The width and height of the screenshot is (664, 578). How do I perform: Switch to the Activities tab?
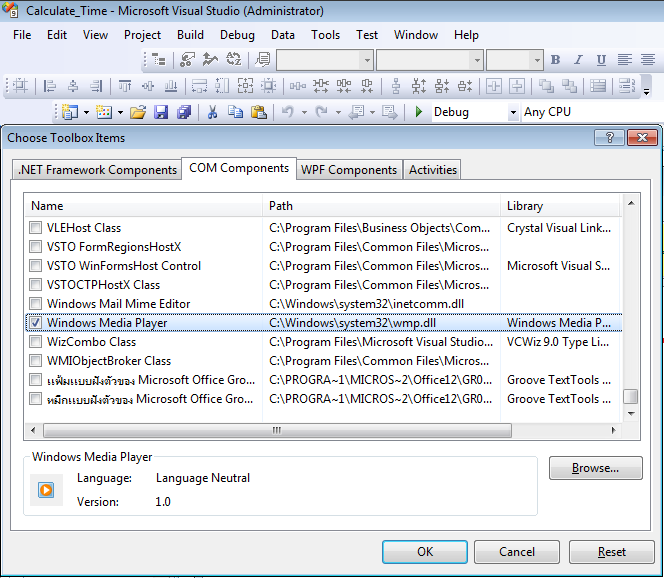coord(432,170)
